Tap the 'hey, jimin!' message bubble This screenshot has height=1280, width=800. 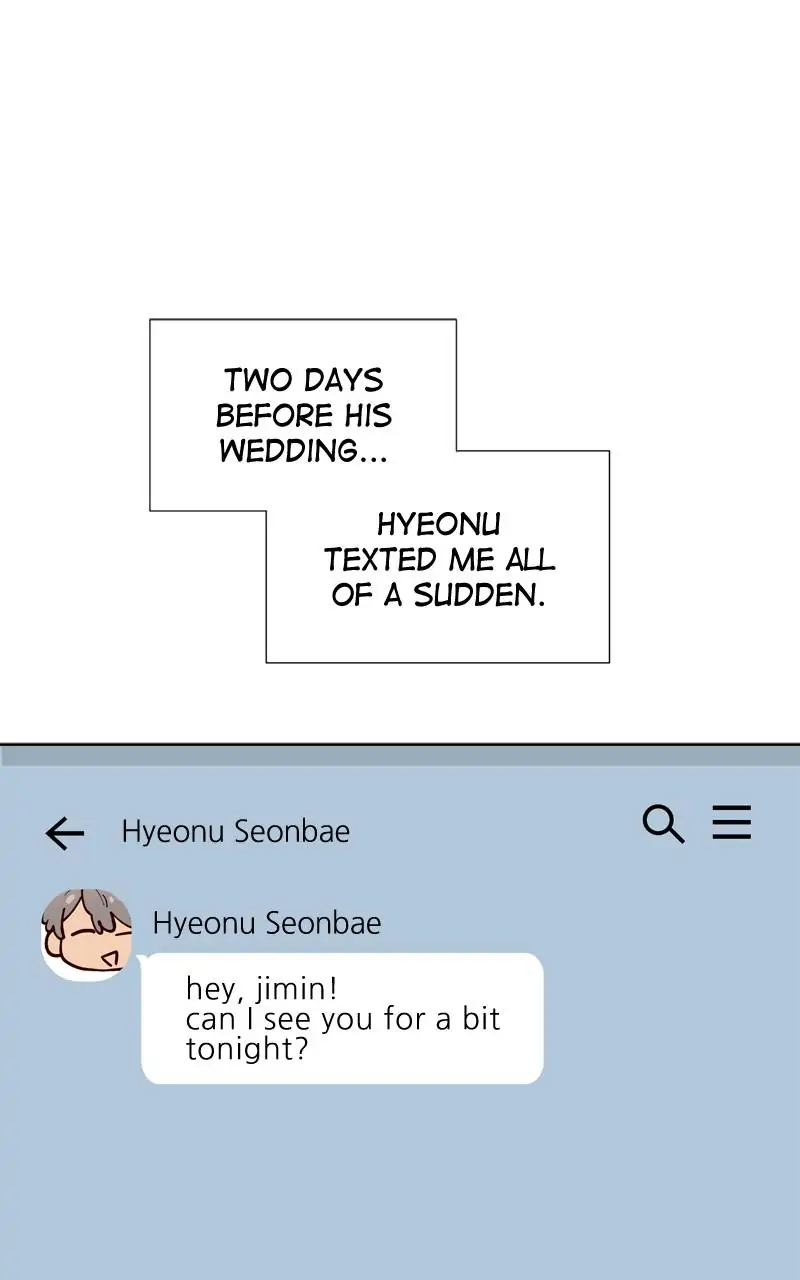[342, 1018]
